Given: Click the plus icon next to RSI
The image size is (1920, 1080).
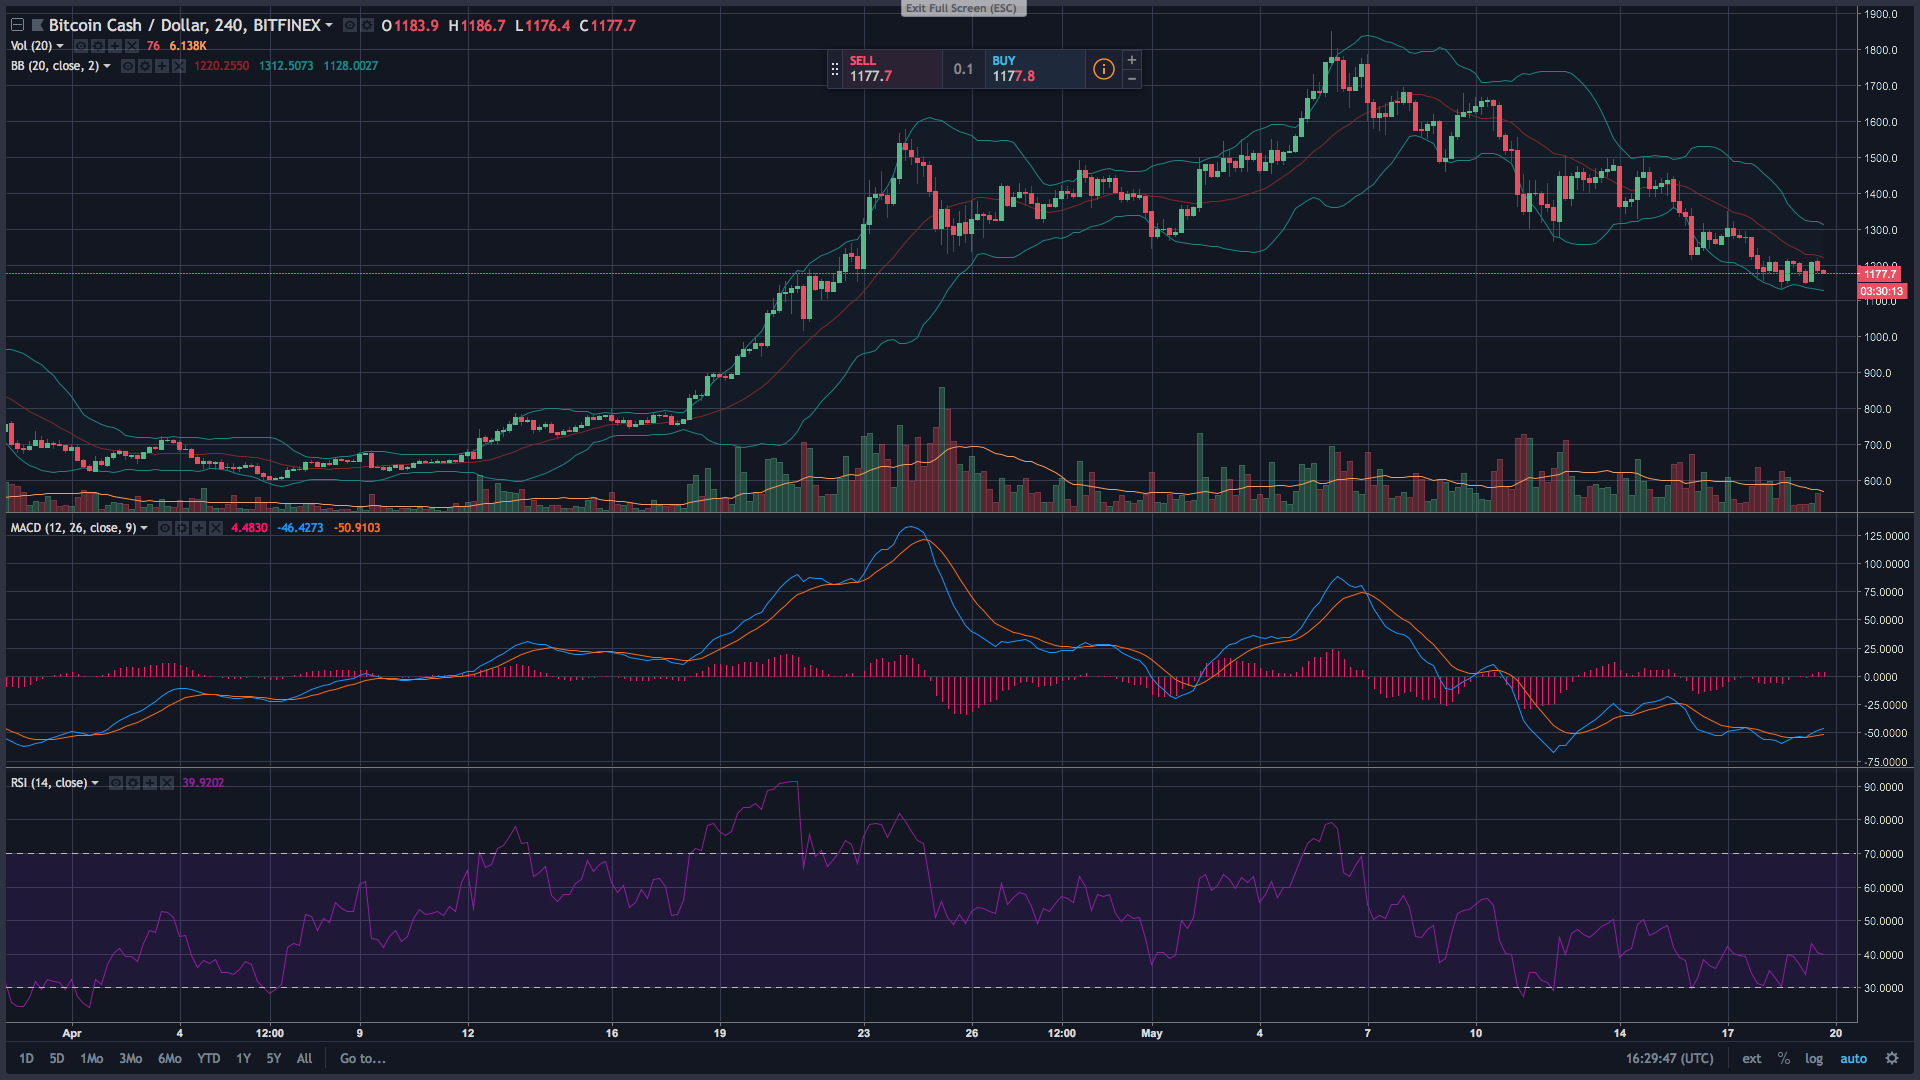Looking at the screenshot, I should [x=150, y=783].
